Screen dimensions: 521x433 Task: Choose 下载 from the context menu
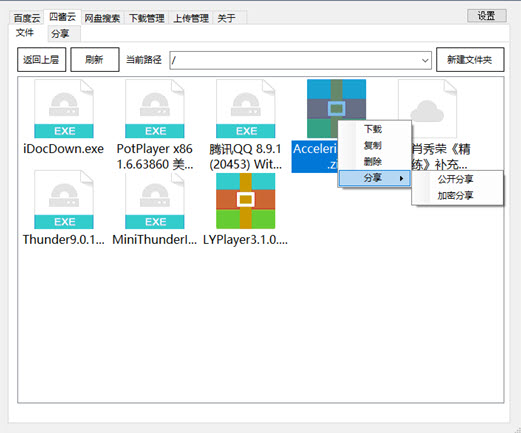(373, 129)
